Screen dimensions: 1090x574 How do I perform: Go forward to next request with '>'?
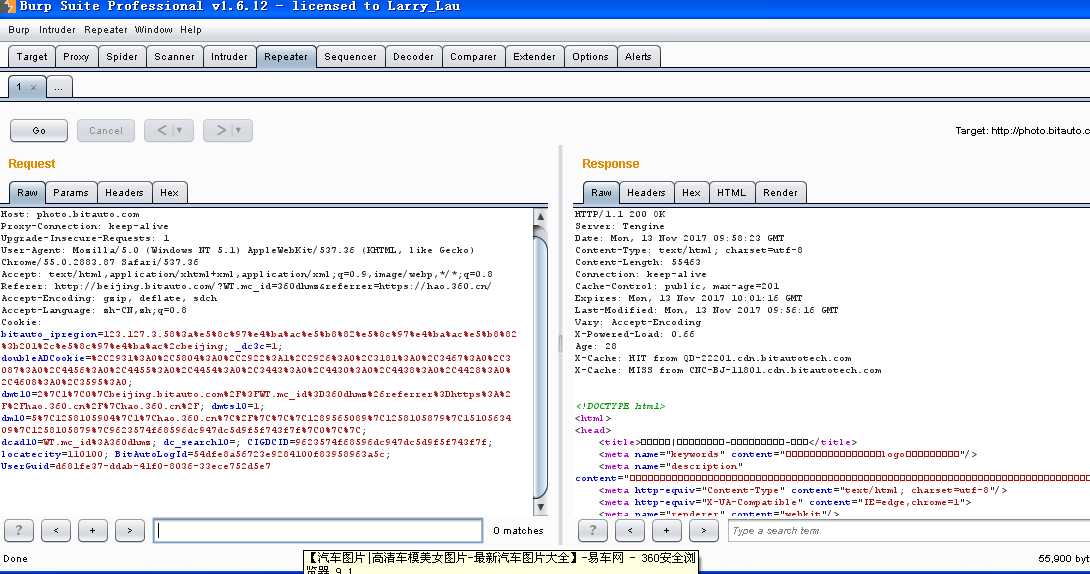(x=220, y=131)
